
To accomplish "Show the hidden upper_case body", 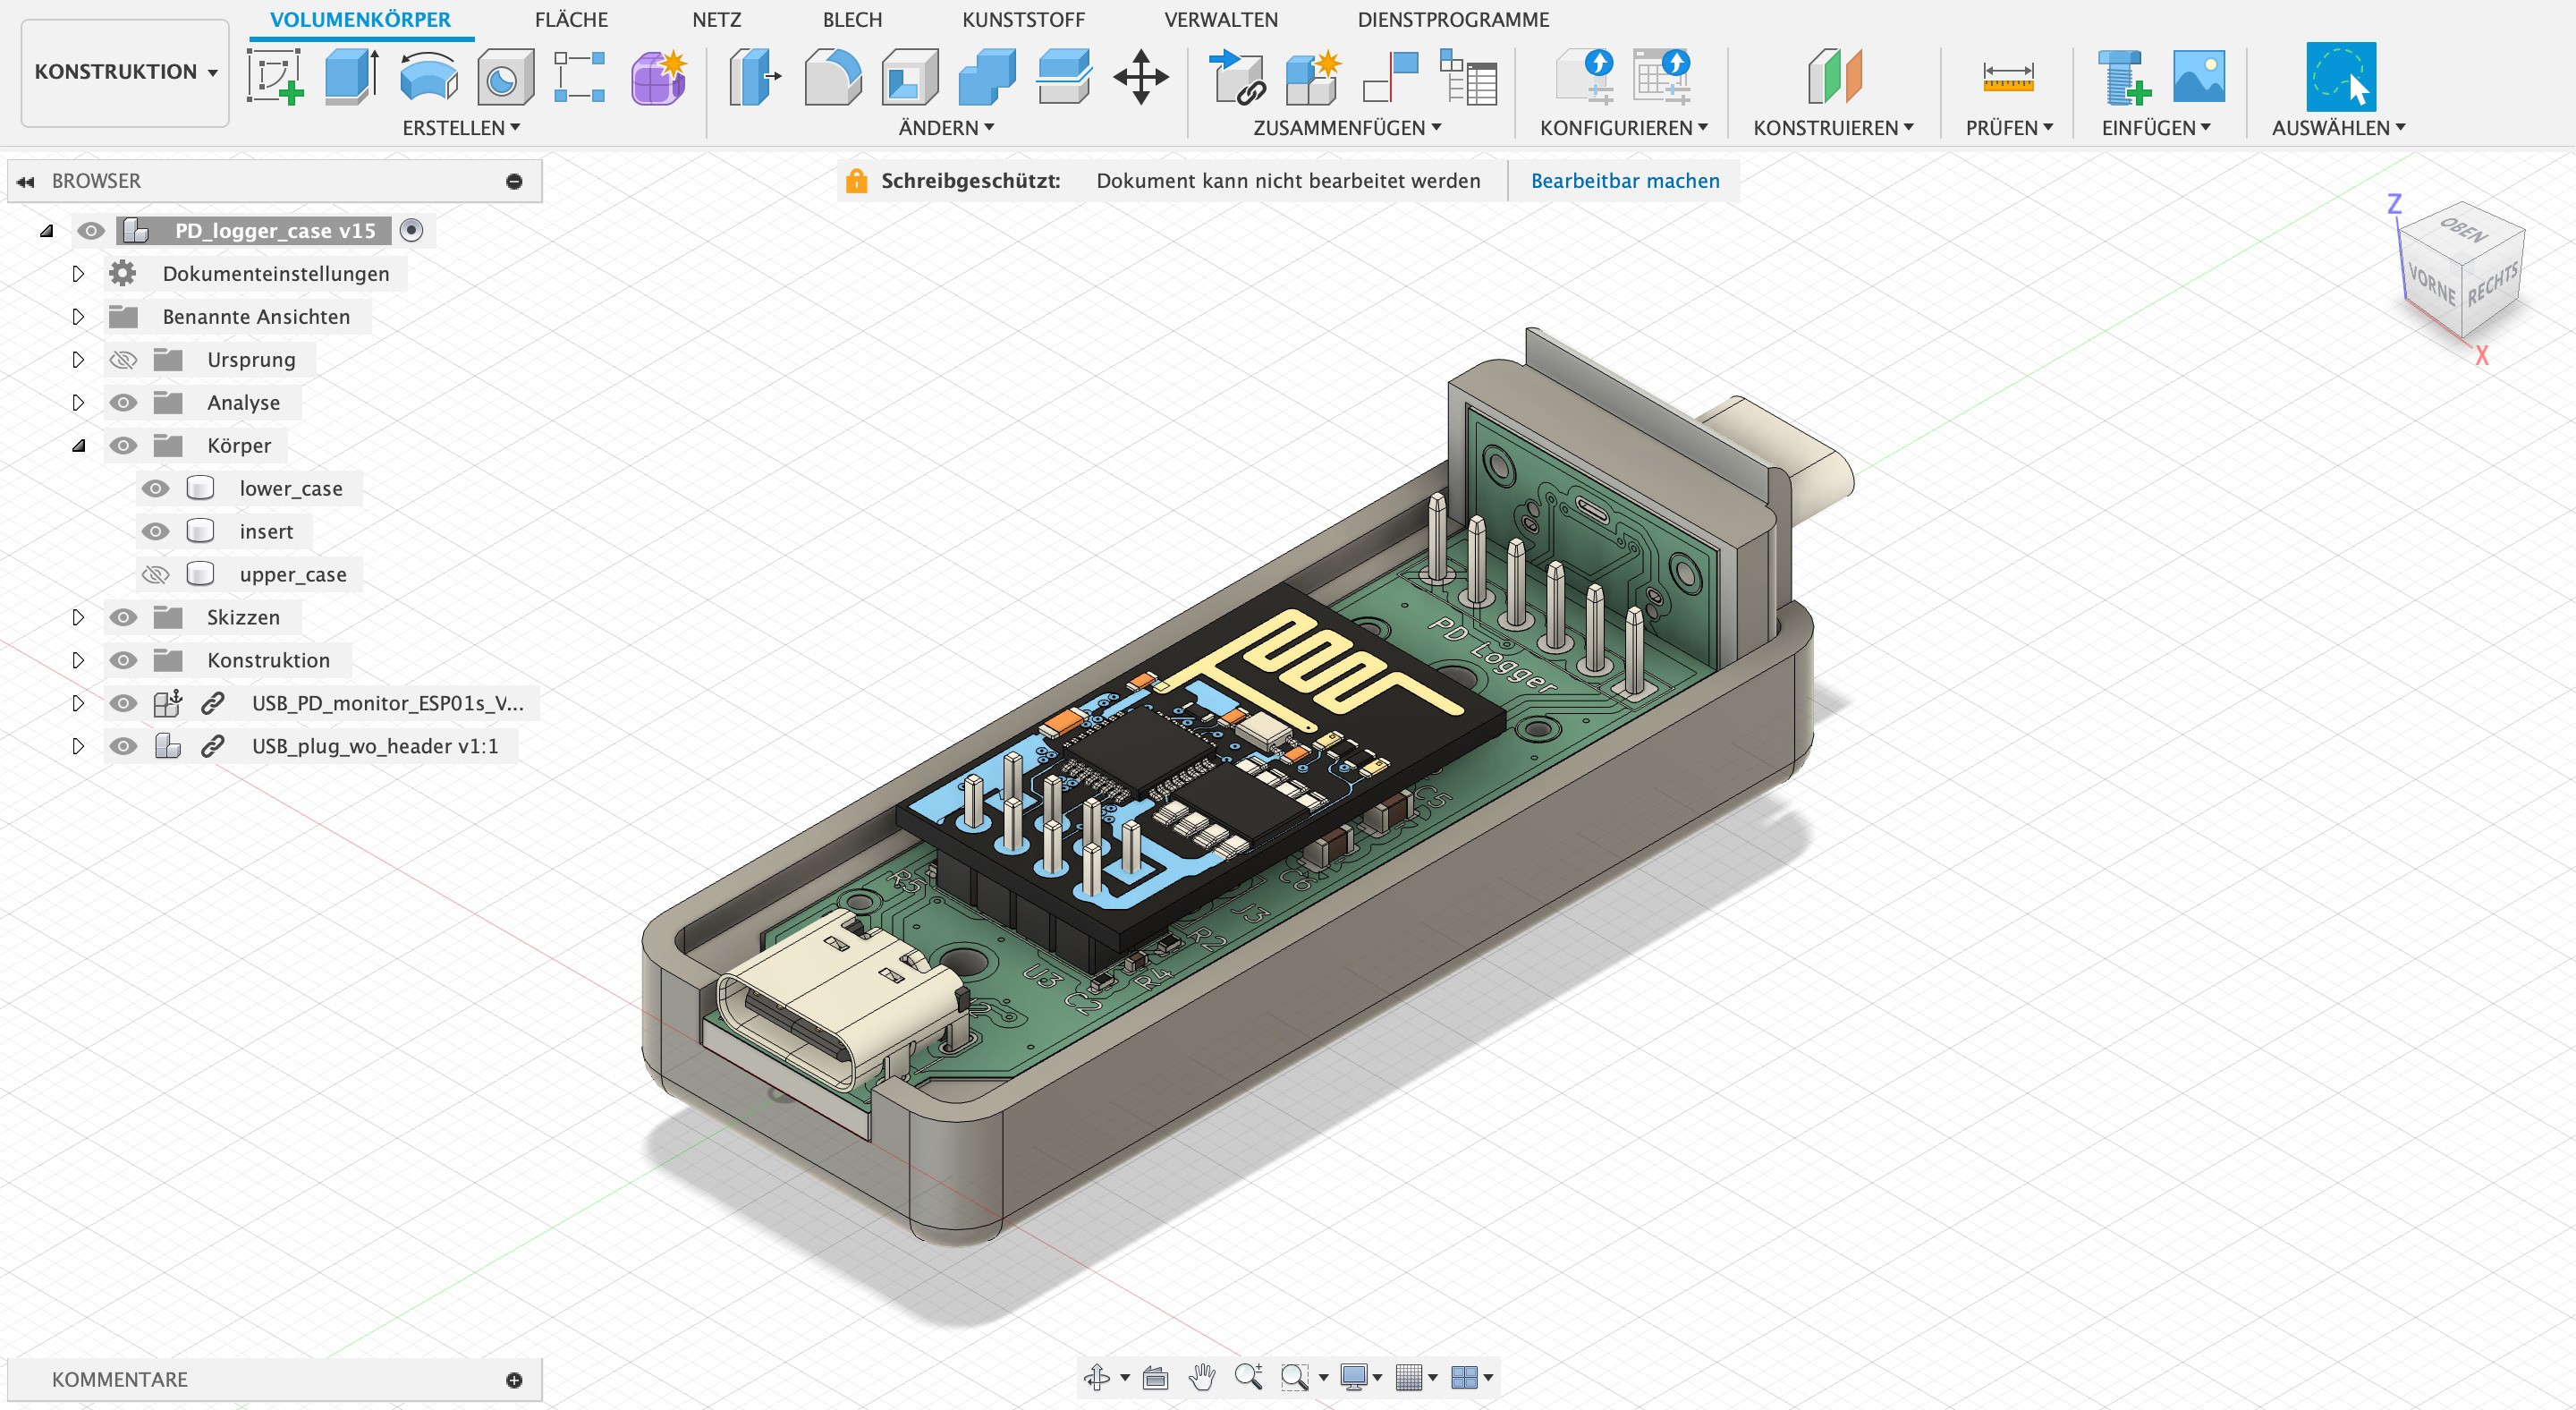I will (155, 574).
